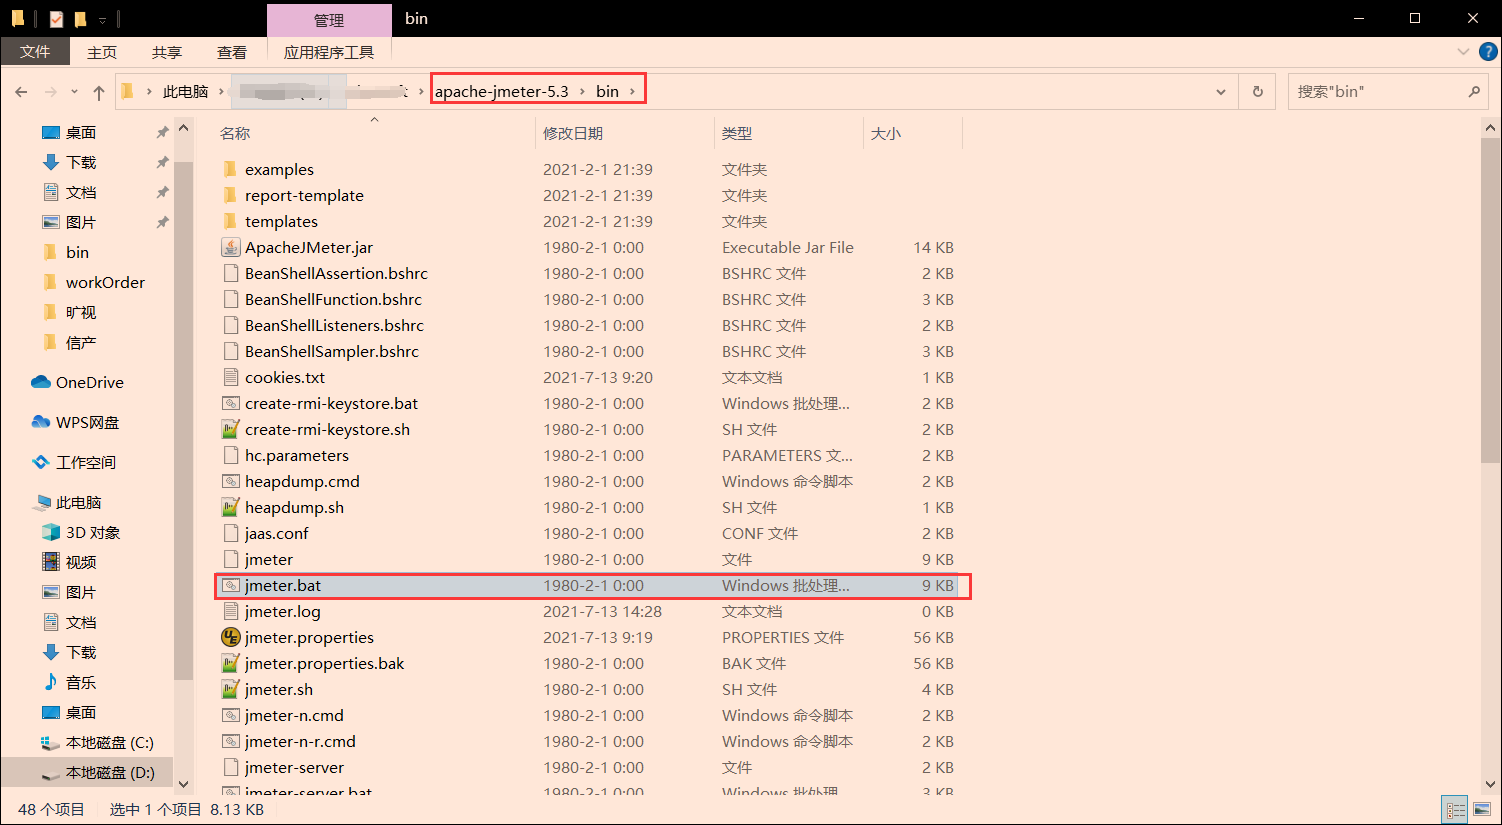This screenshot has height=825, width=1502.
Task: Open the 应用程序工具 management tab
Action: [328, 51]
